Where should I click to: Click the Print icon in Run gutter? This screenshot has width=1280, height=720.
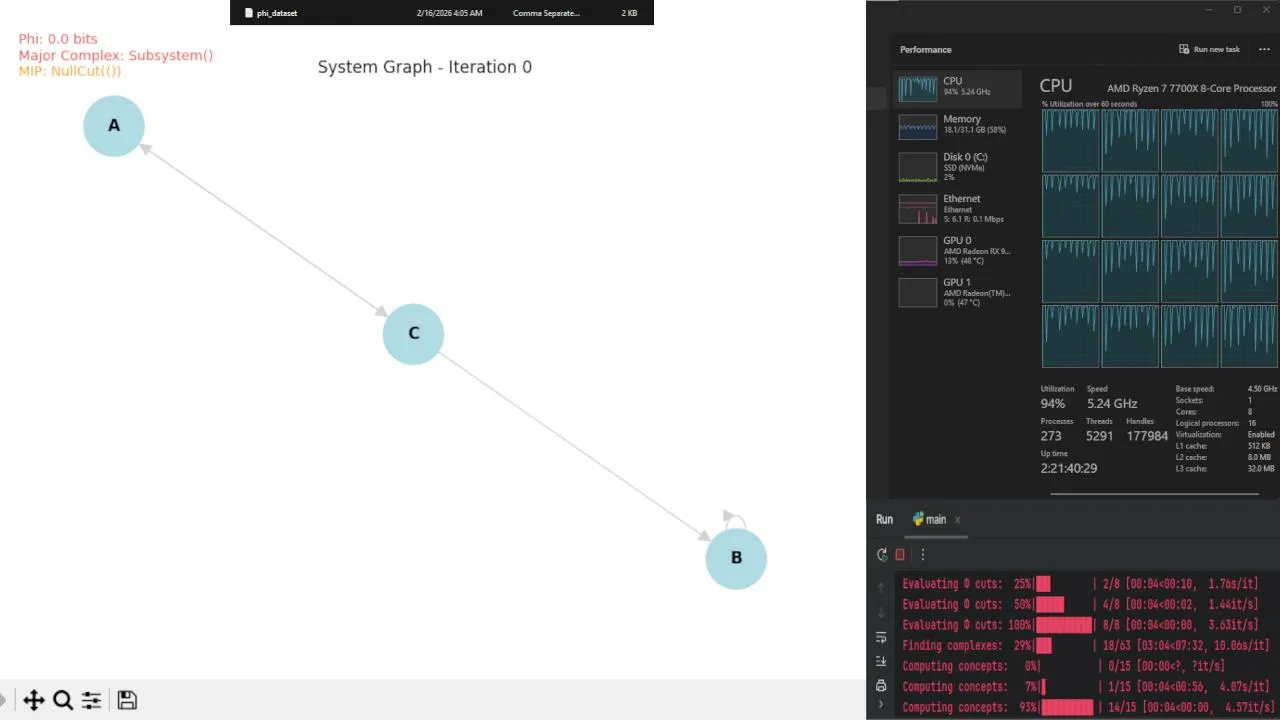coord(881,685)
